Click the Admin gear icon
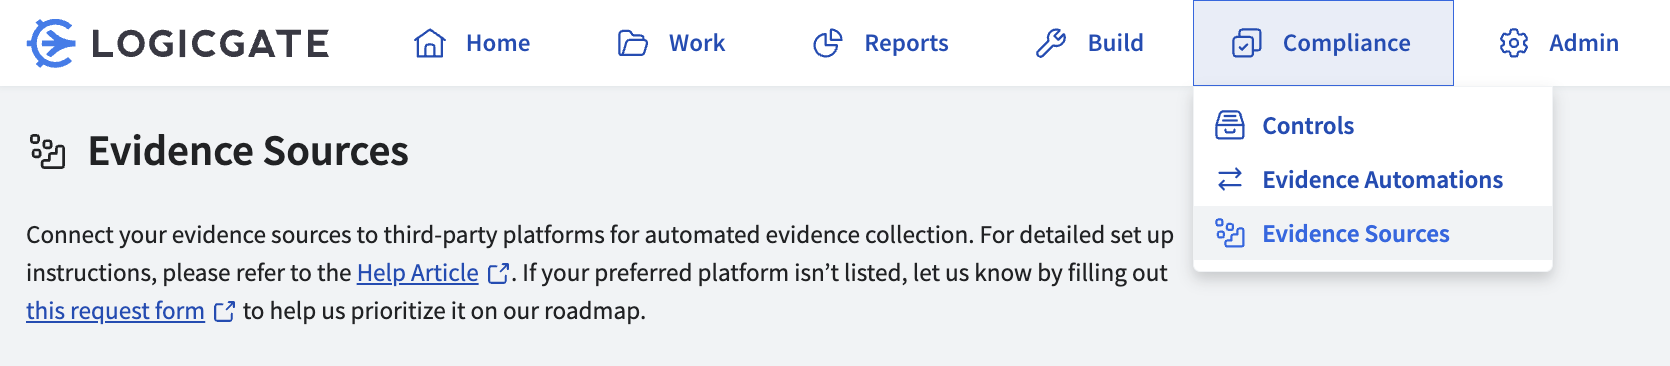The width and height of the screenshot is (1670, 366). click(x=1514, y=43)
